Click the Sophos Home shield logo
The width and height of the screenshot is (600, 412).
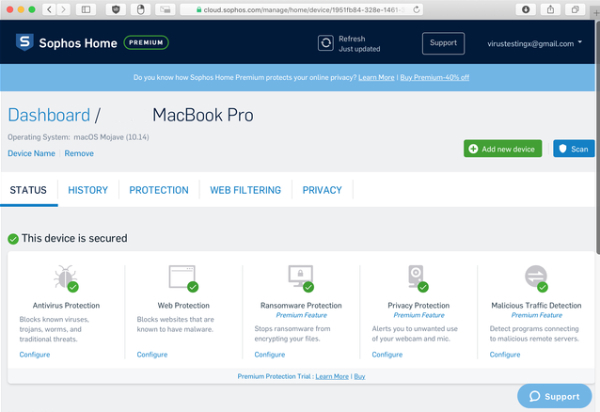click(24, 42)
